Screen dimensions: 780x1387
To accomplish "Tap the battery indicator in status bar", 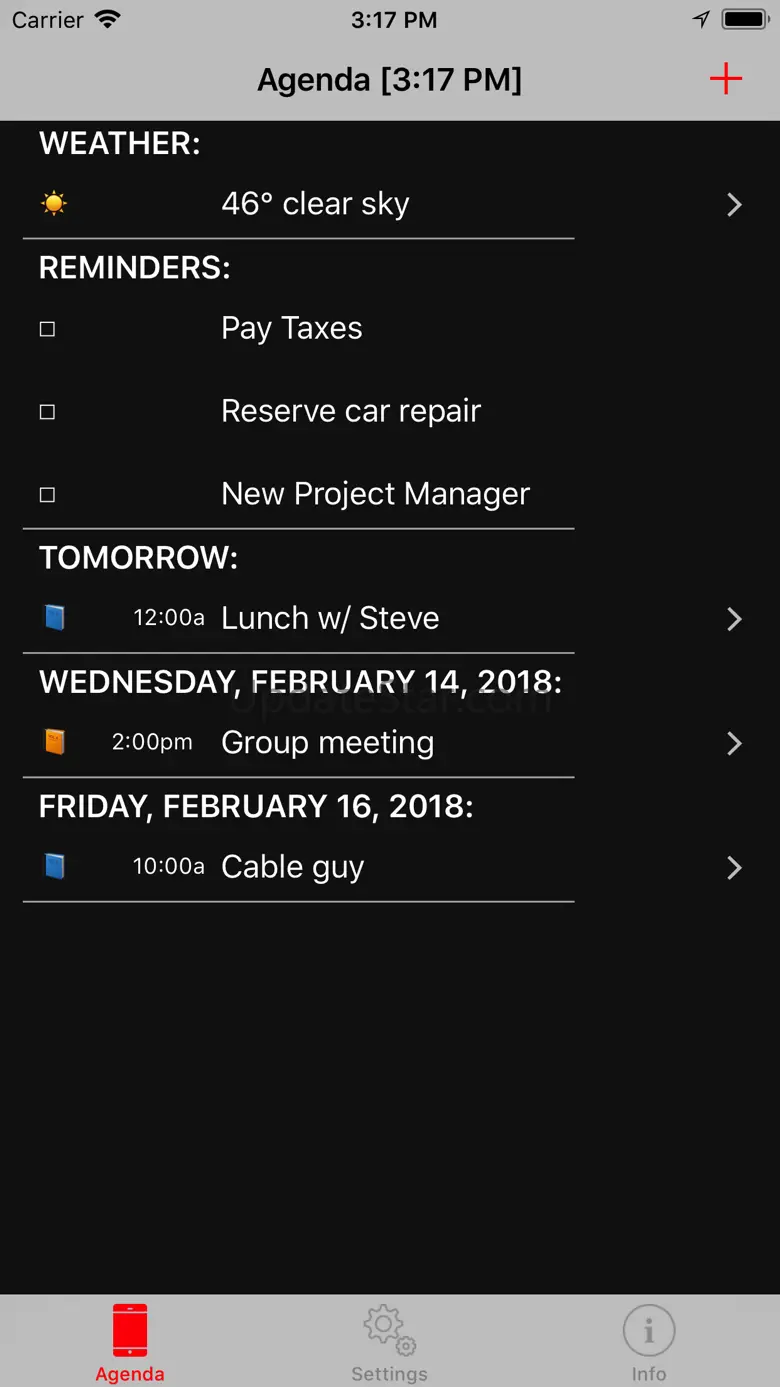I will click(743, 20).
